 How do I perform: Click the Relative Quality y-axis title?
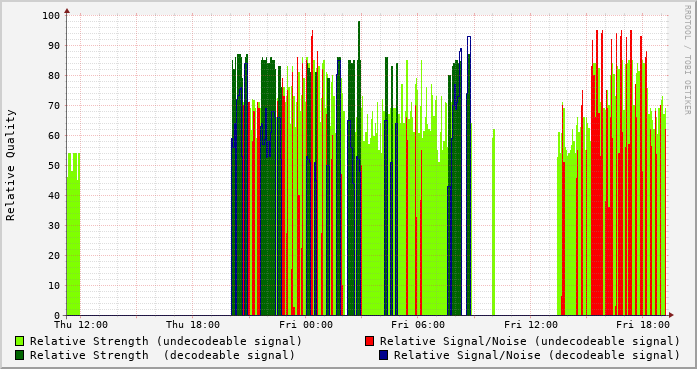click(x=10, y=165)
